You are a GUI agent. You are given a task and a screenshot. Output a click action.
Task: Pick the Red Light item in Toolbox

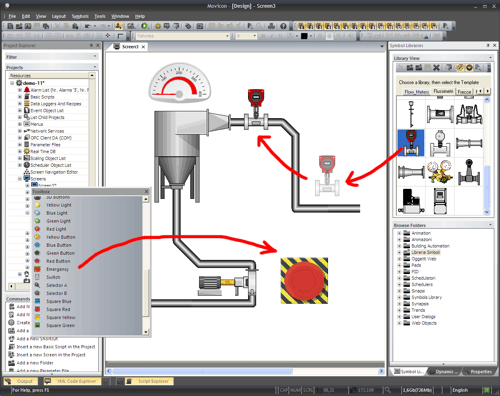point(56,229)
